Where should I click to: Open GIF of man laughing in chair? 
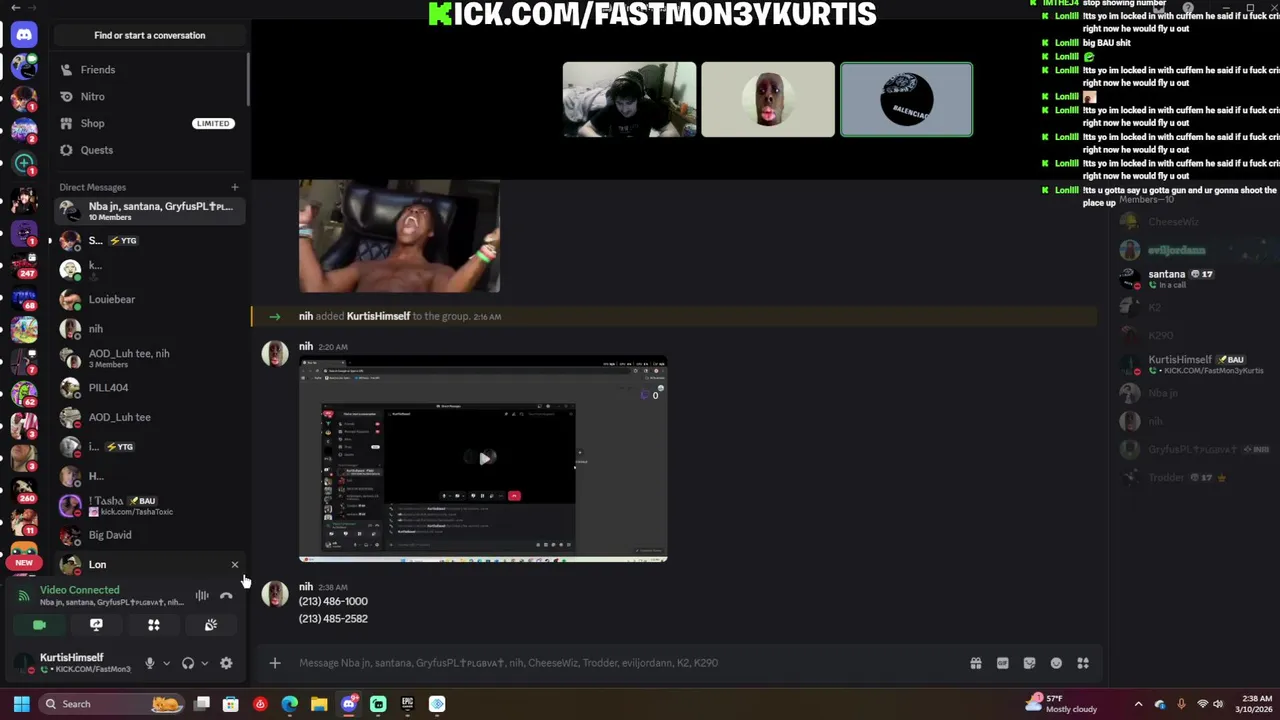[x=399, y=236]
